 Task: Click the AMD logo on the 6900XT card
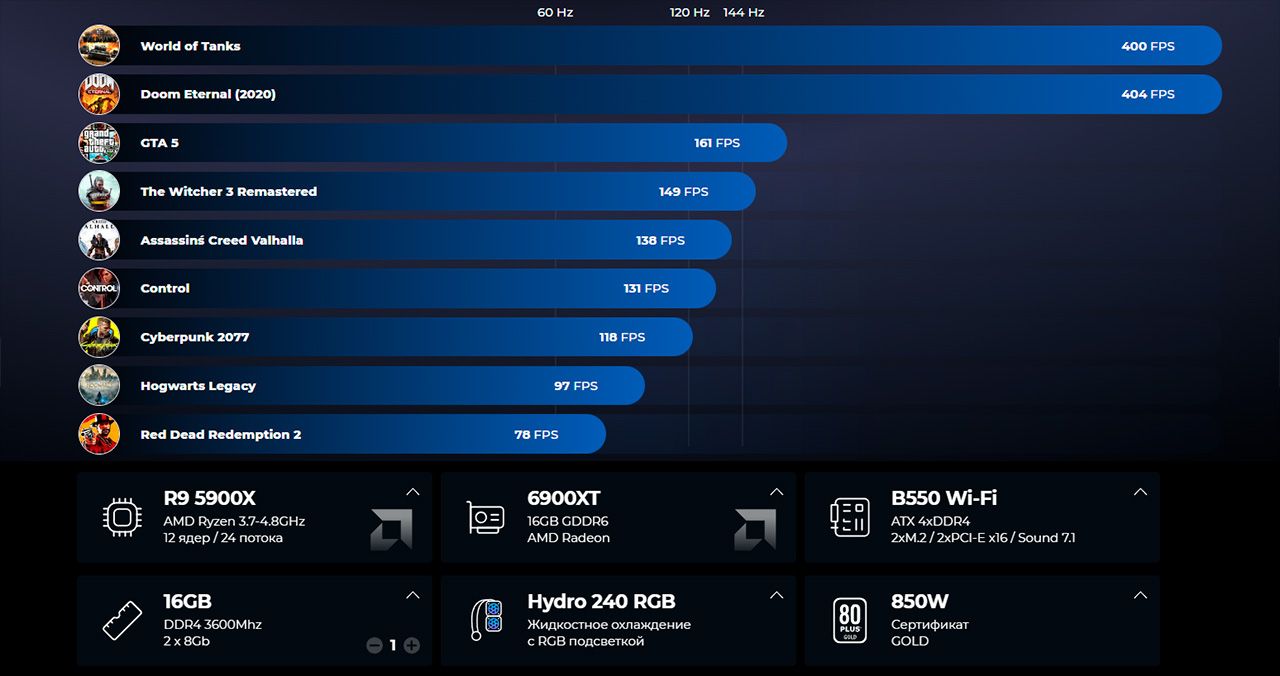click(755, 530)
